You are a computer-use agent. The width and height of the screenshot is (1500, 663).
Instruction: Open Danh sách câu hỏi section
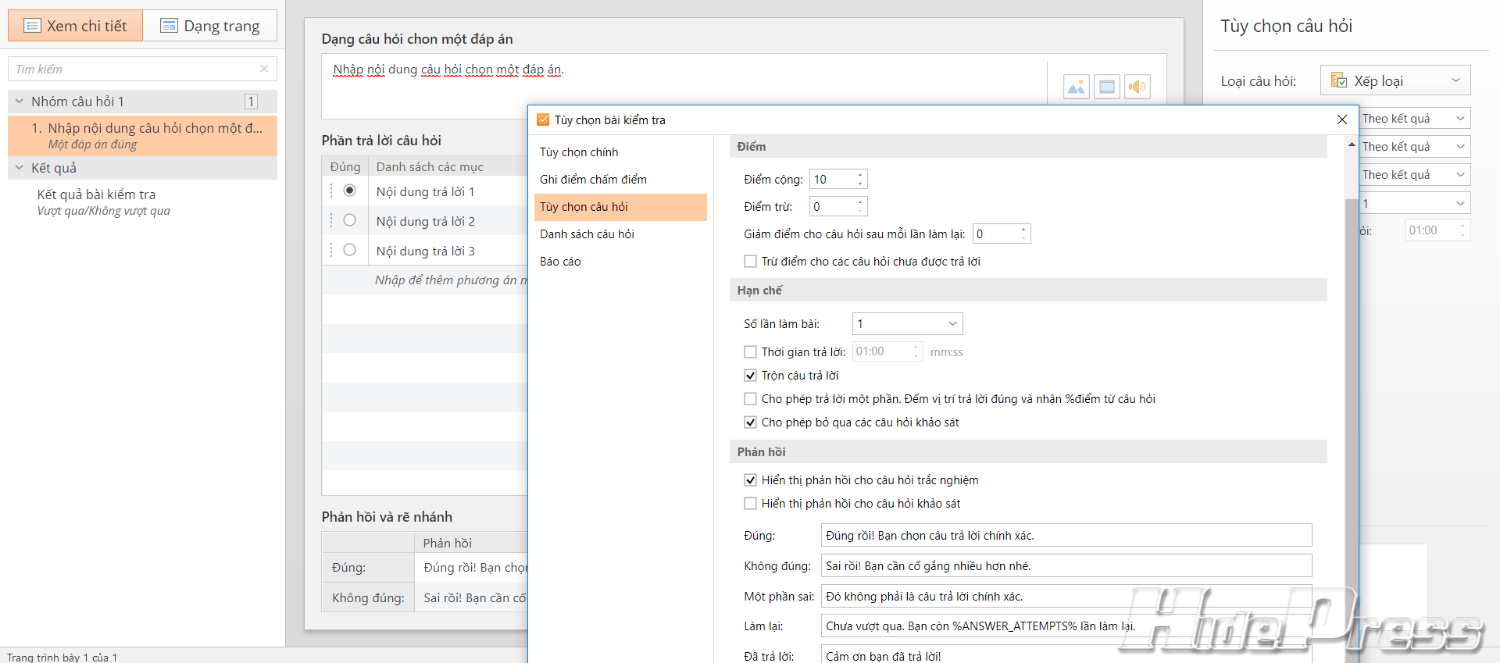click(x=587, y=234)
